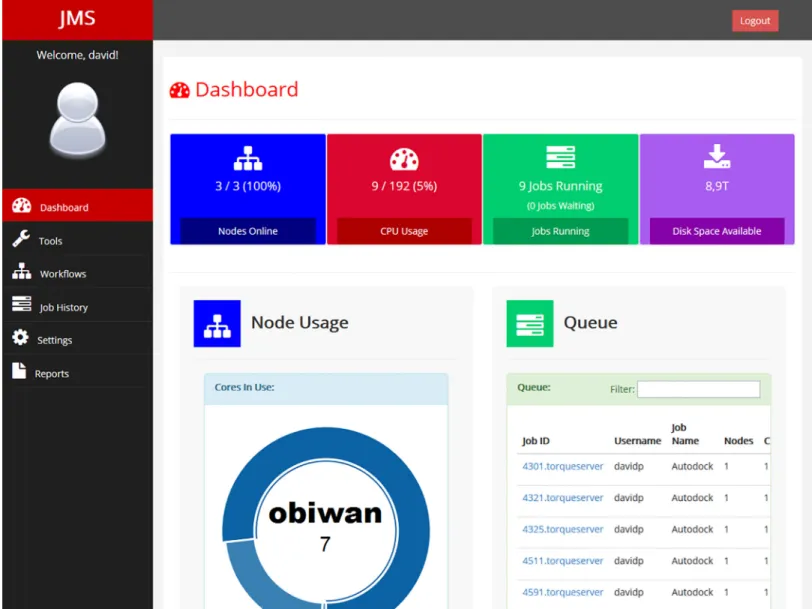Click the Job History server icon

tap(22, 304)
